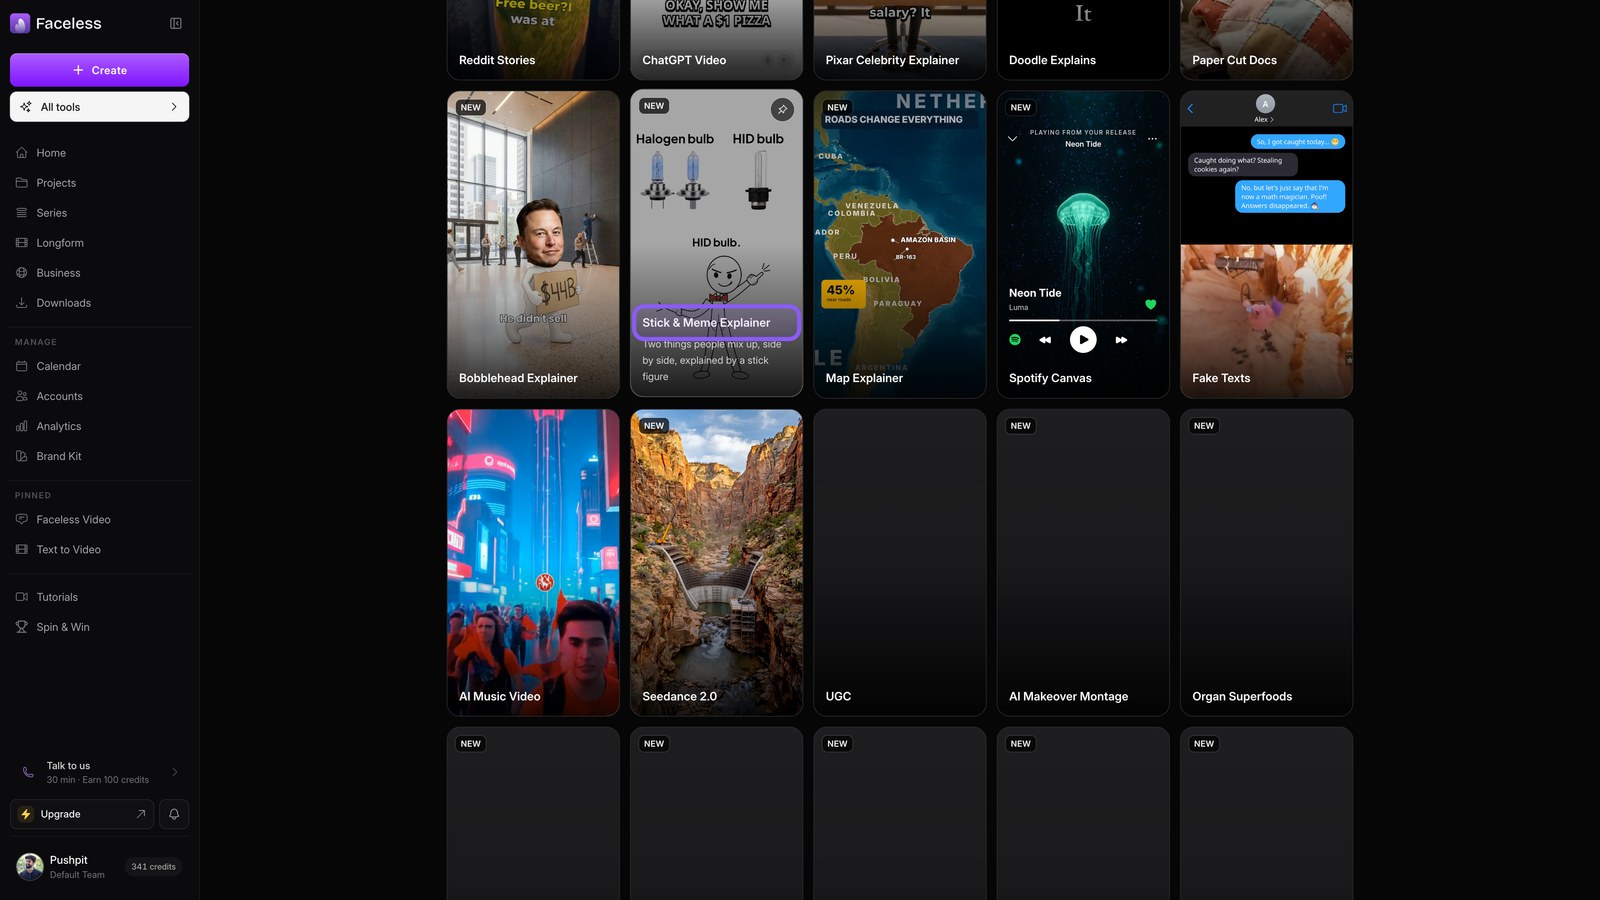Click the 341 credits badge

[x=153, y=867]
